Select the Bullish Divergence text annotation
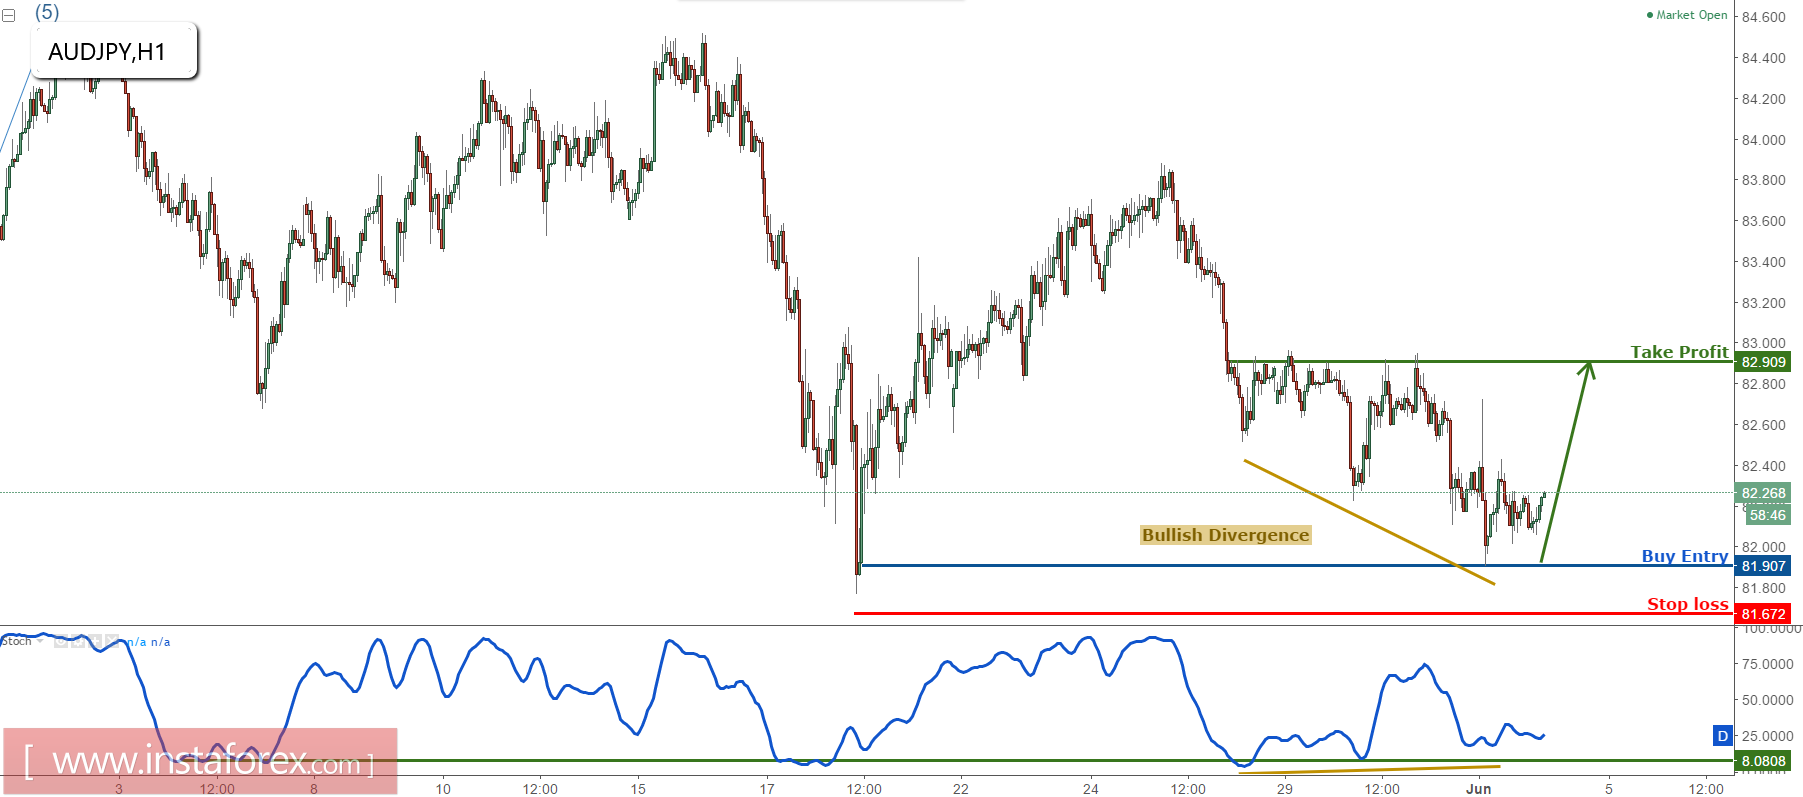The image size is (1803, 797). (1225, 535)
